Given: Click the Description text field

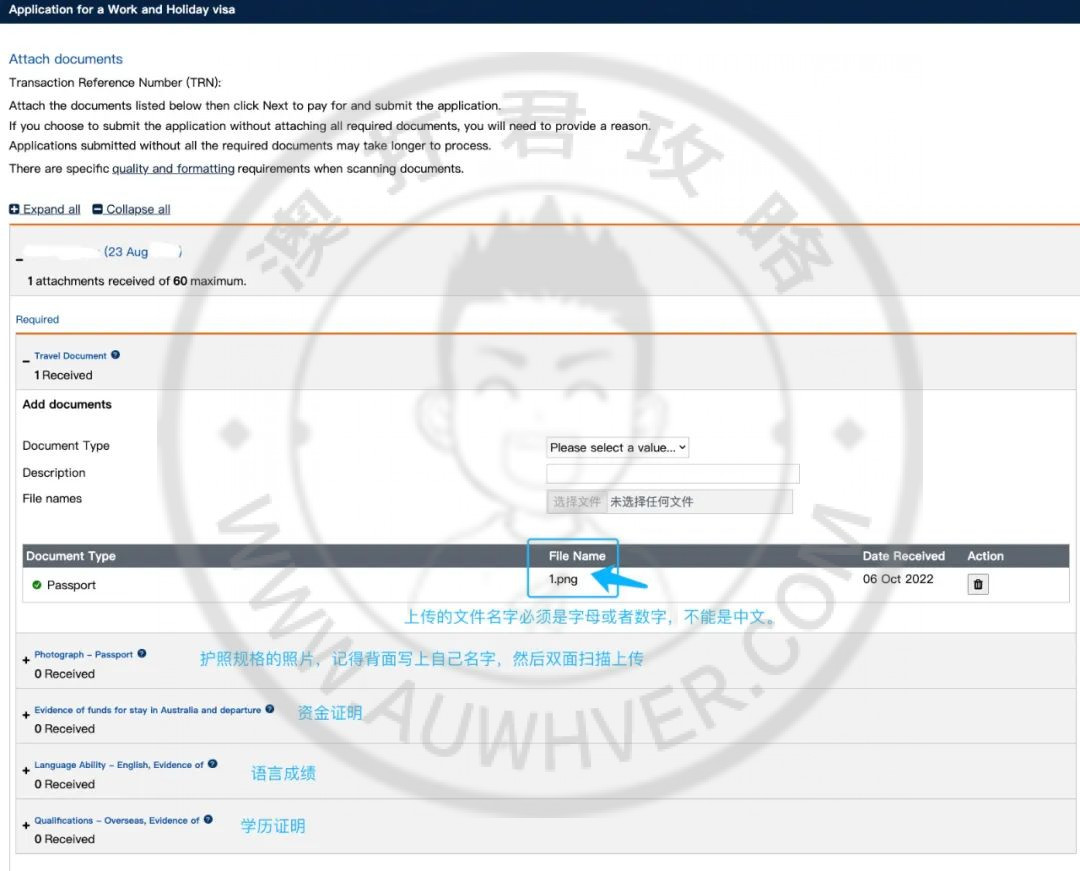Looking at the screenshot, I should [673, 474].
